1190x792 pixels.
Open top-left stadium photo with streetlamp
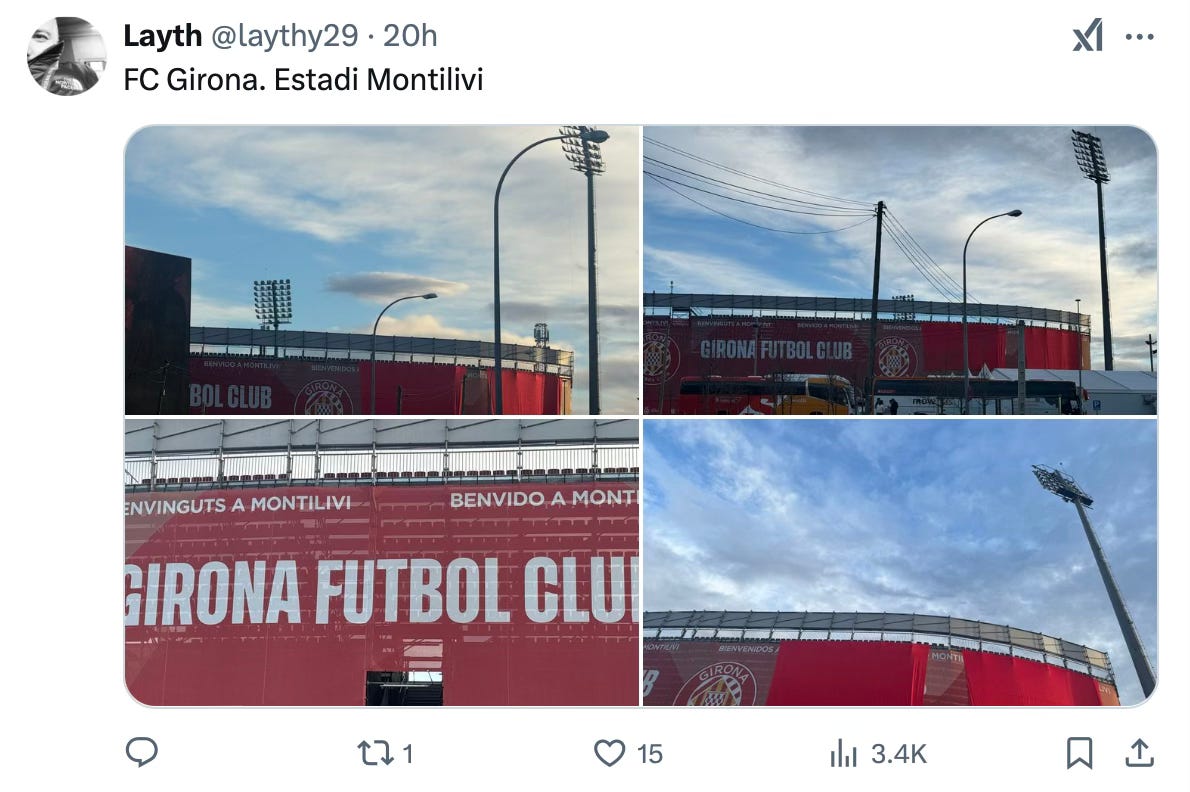tap(382, 270)
